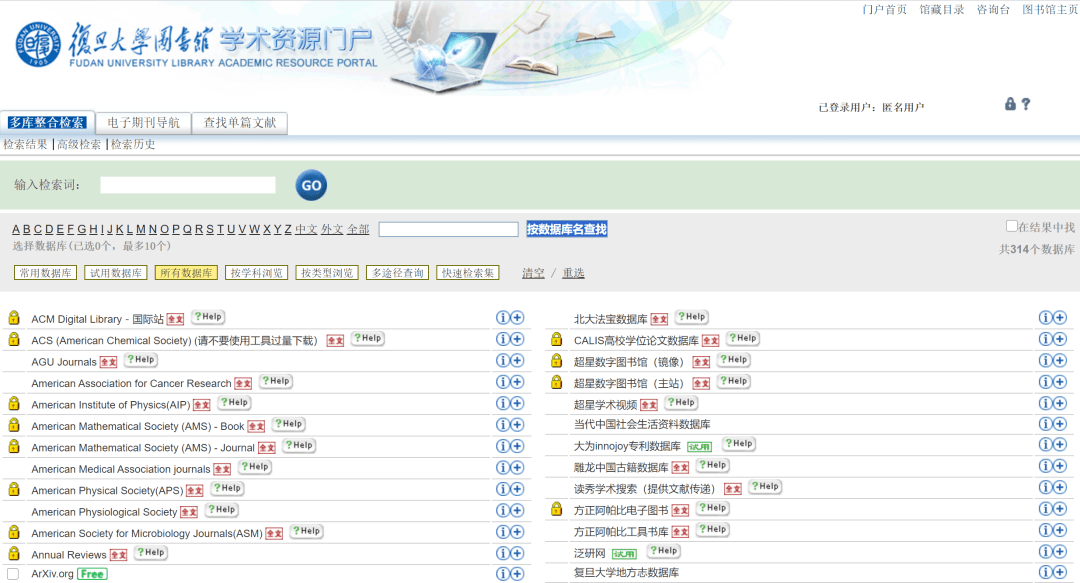The height and width of the screenshot is (583, 1080).
Task: Open the question mark help icon in header
Action: click(x=1026, y=104)
